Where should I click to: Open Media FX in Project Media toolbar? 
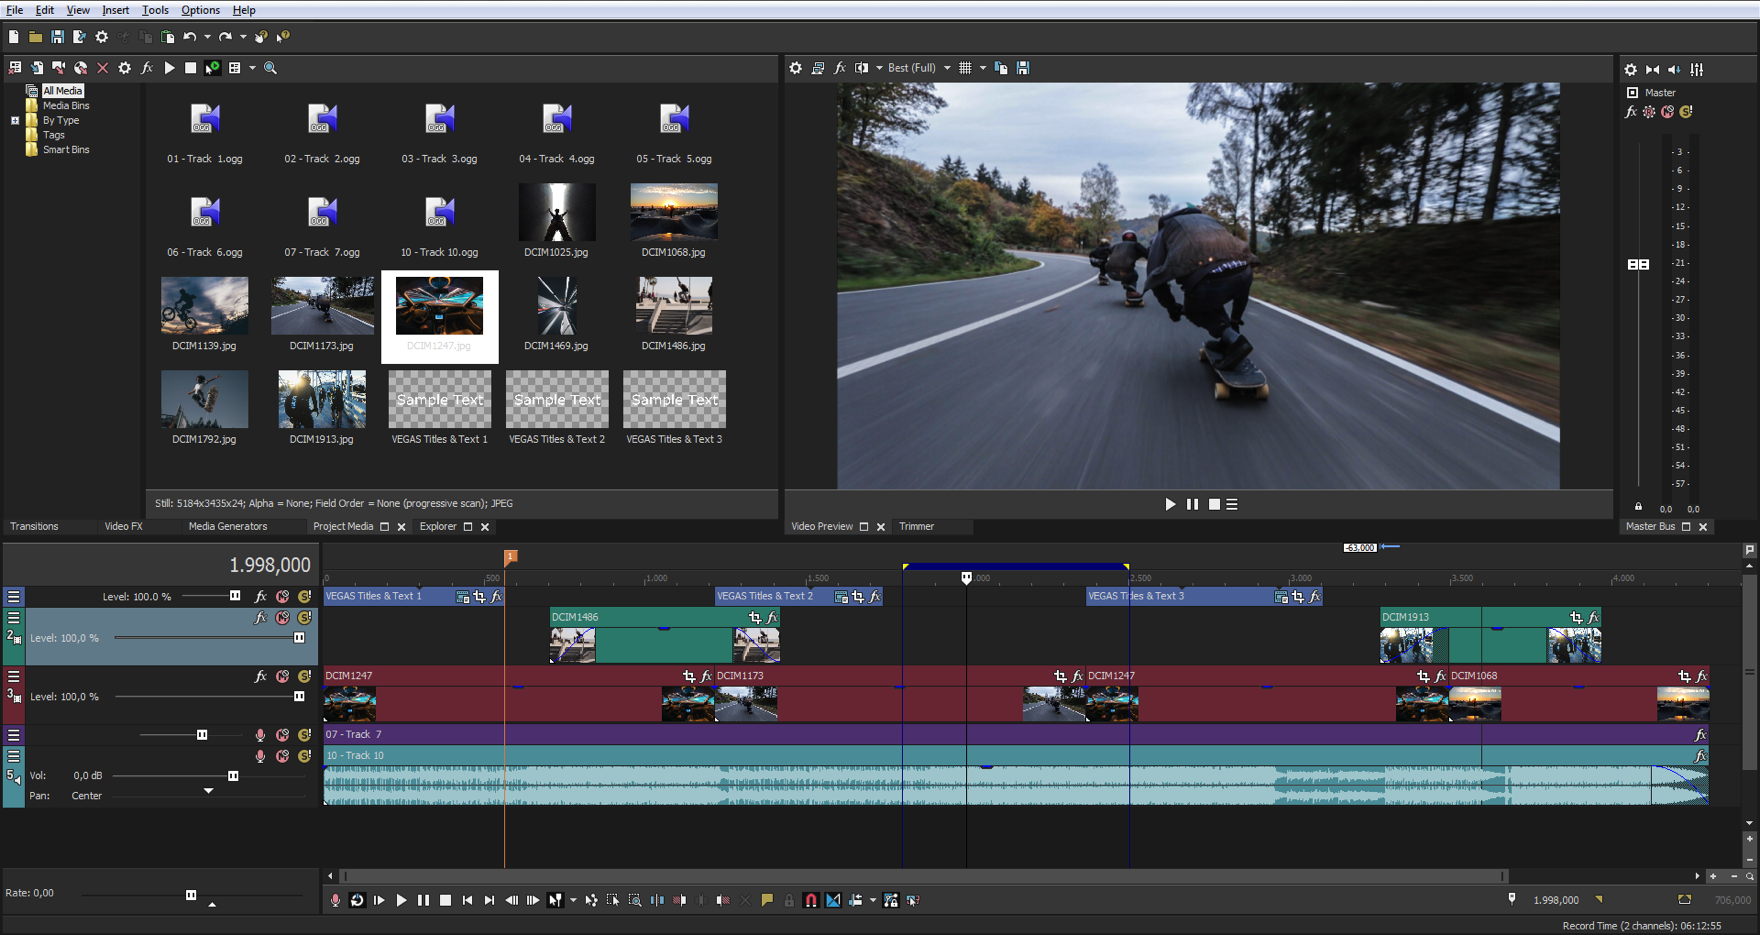147,68
